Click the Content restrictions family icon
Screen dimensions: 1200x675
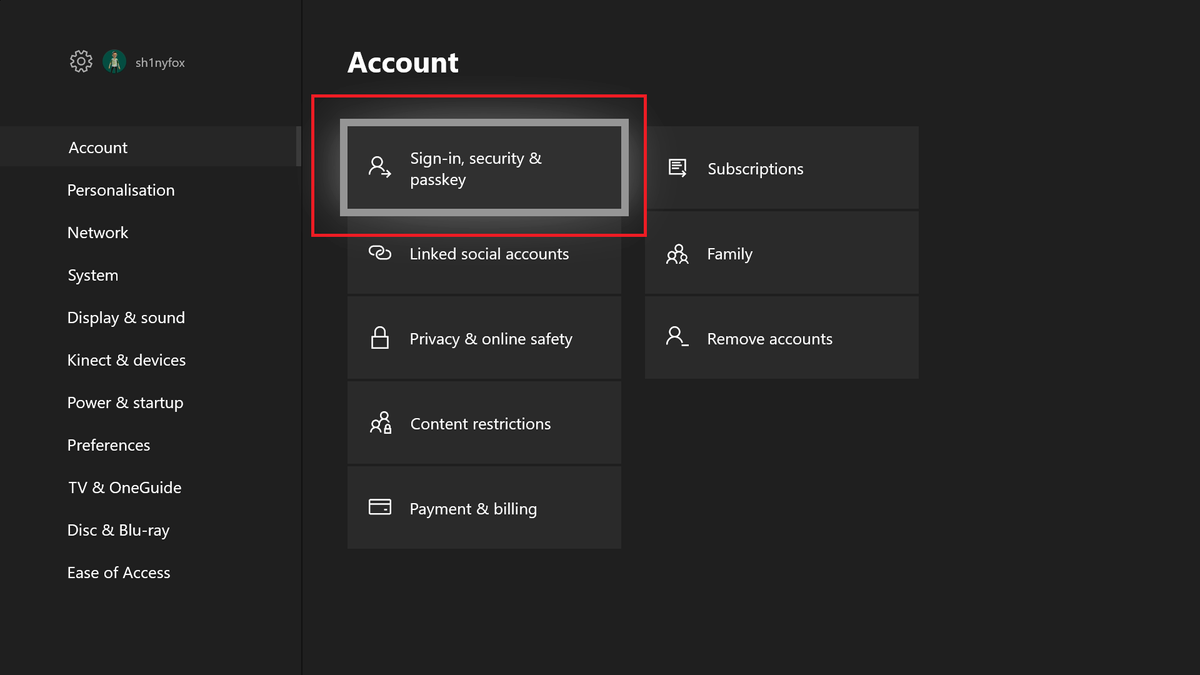[x=380, y=422]
